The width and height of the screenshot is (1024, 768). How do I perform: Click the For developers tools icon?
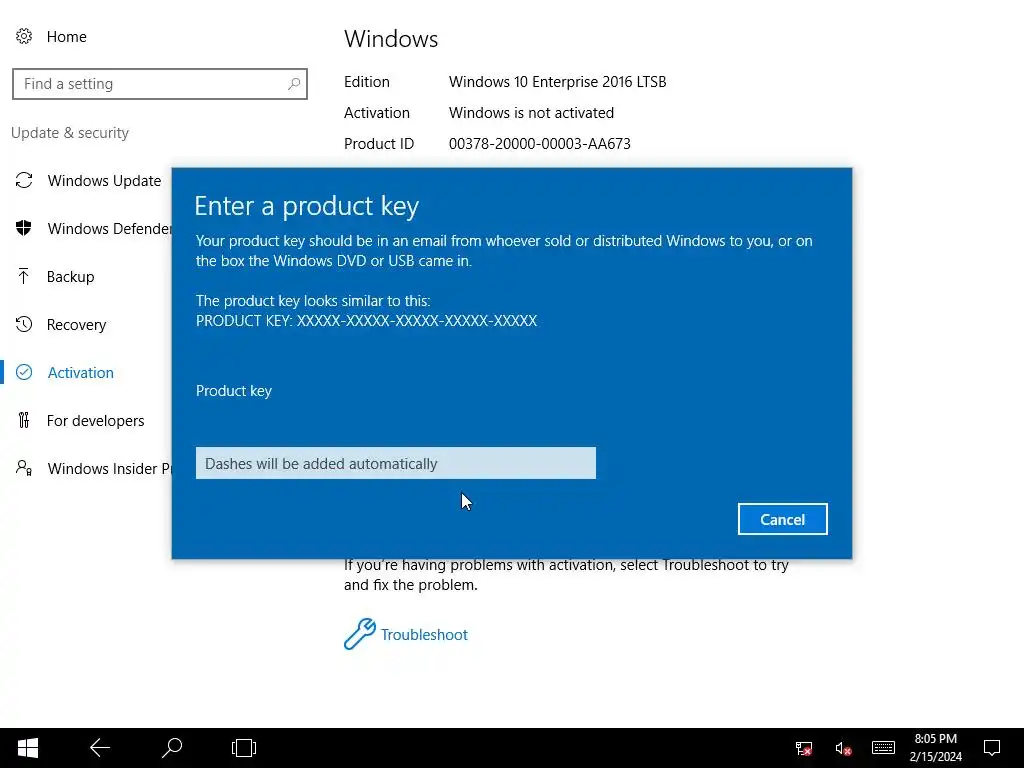coord(24,420)
